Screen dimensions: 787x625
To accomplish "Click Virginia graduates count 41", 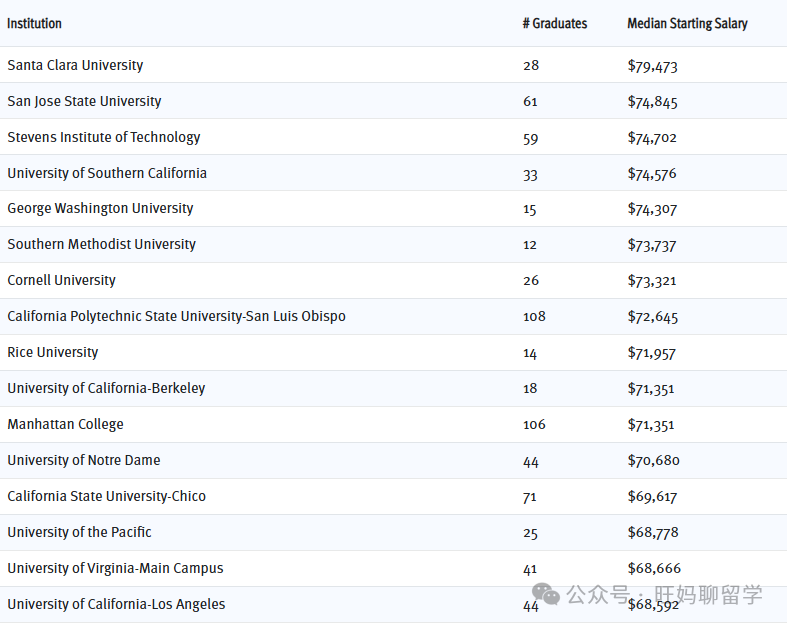I will 530,569.
